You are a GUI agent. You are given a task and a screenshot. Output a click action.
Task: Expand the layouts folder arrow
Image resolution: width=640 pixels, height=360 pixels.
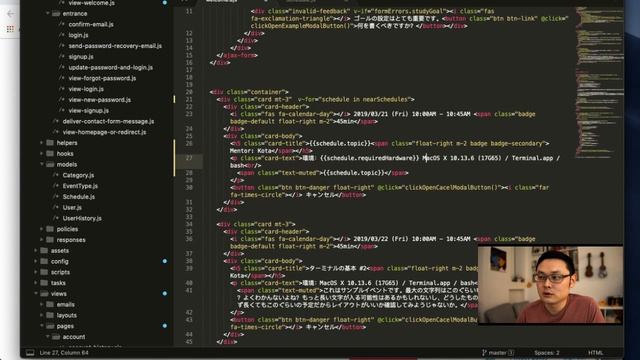[42, 315]
